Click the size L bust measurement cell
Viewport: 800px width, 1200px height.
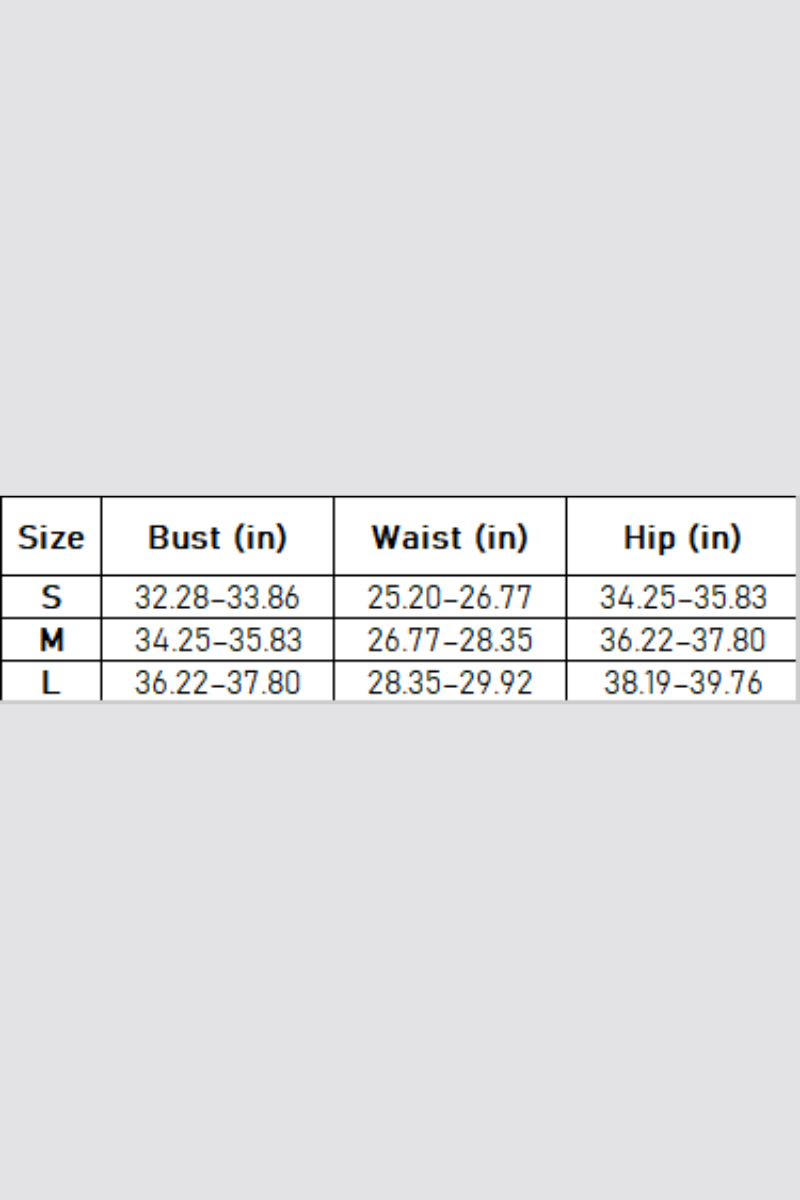217,683
